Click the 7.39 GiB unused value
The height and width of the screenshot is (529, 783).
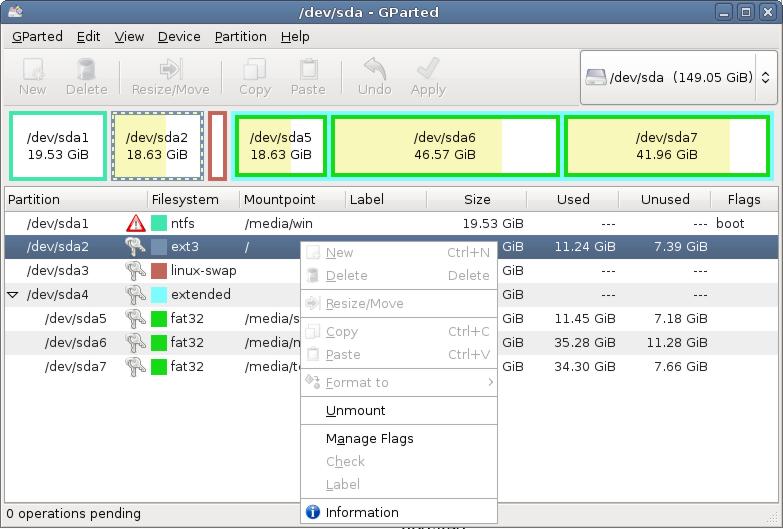(x=681, y=246)
